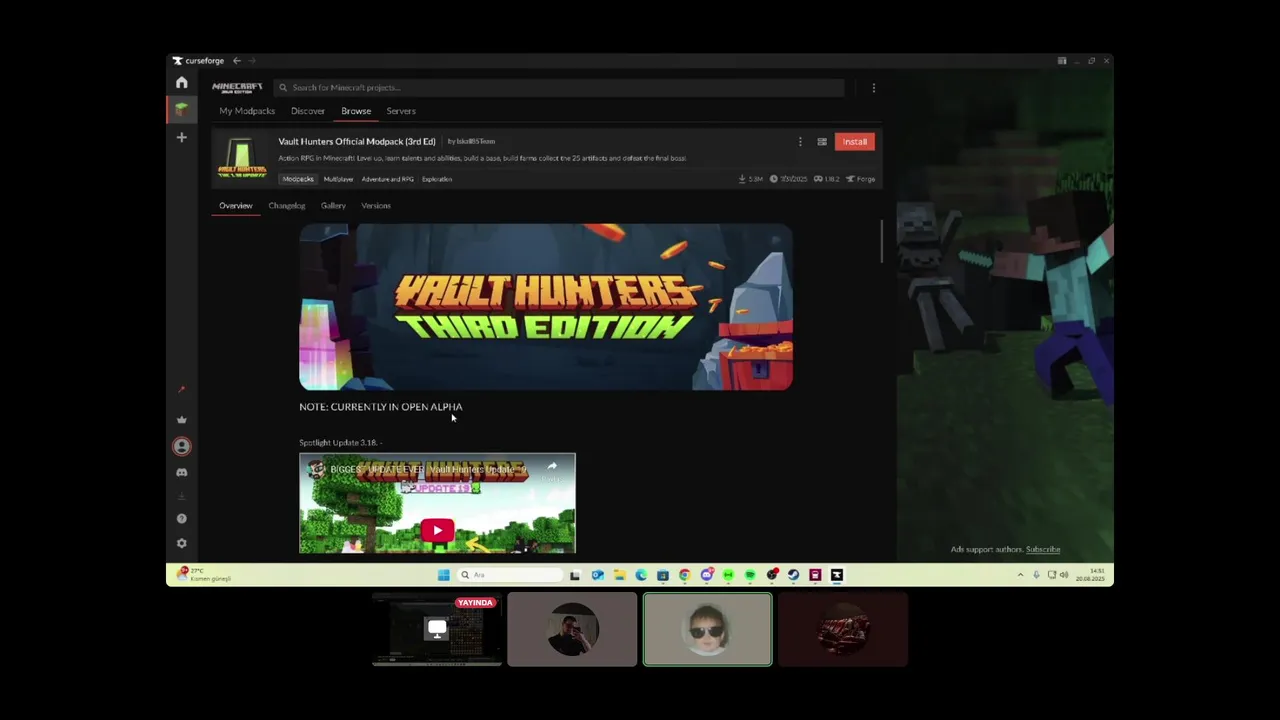Click the Exploration category tag

point(437,179)
